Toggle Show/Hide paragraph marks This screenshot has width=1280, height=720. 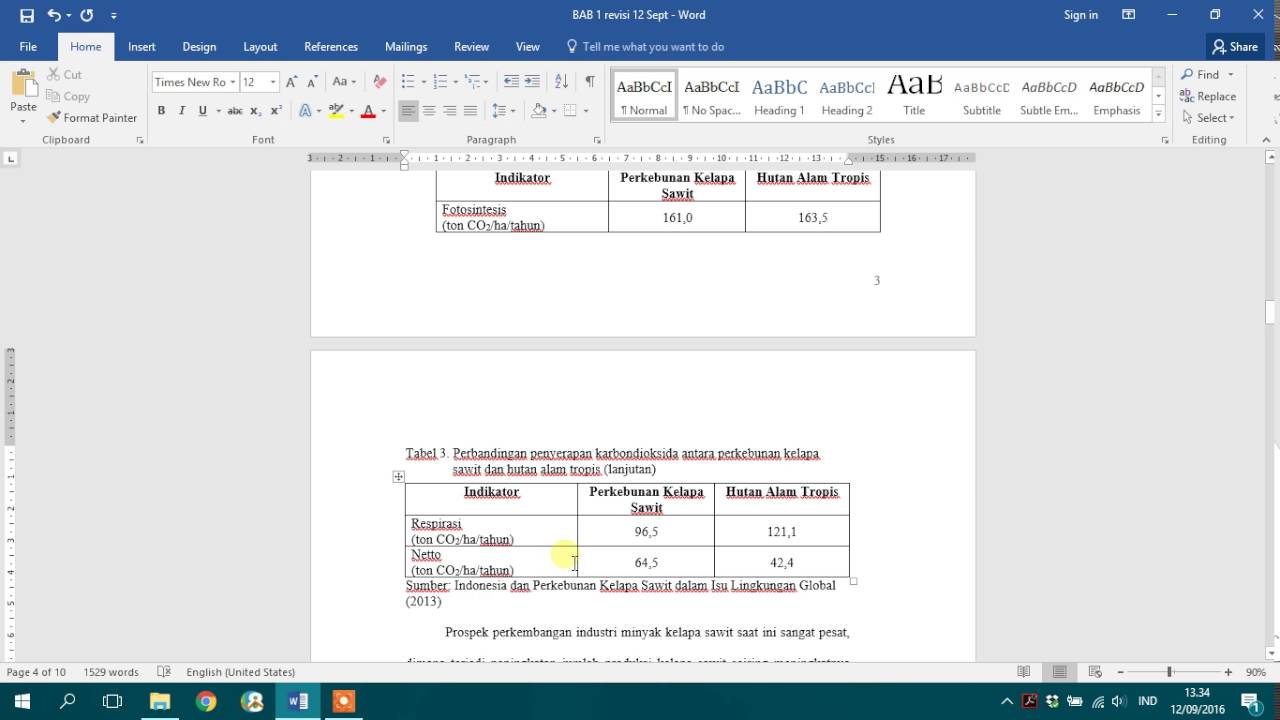pos(590,82)
